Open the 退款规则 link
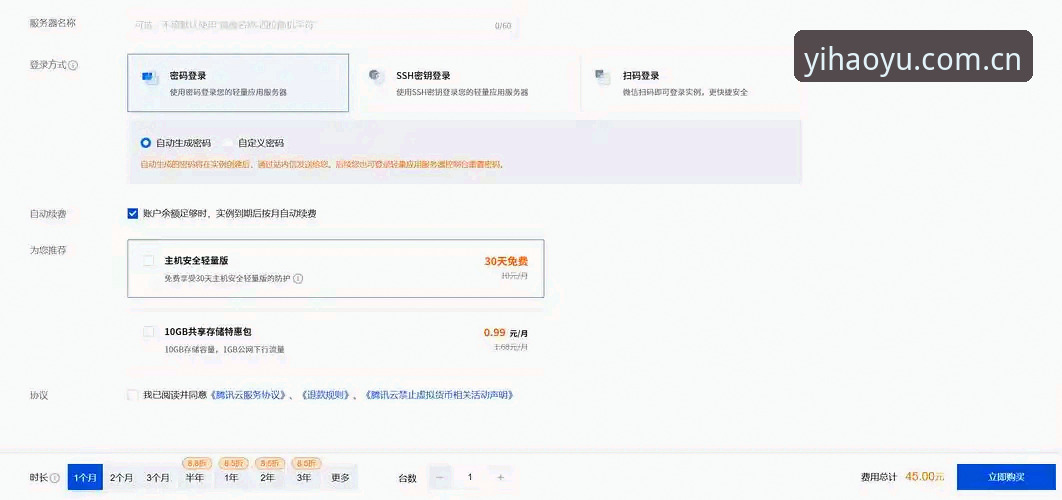This screenshot has width=1062, height=500. pos(326,395)
